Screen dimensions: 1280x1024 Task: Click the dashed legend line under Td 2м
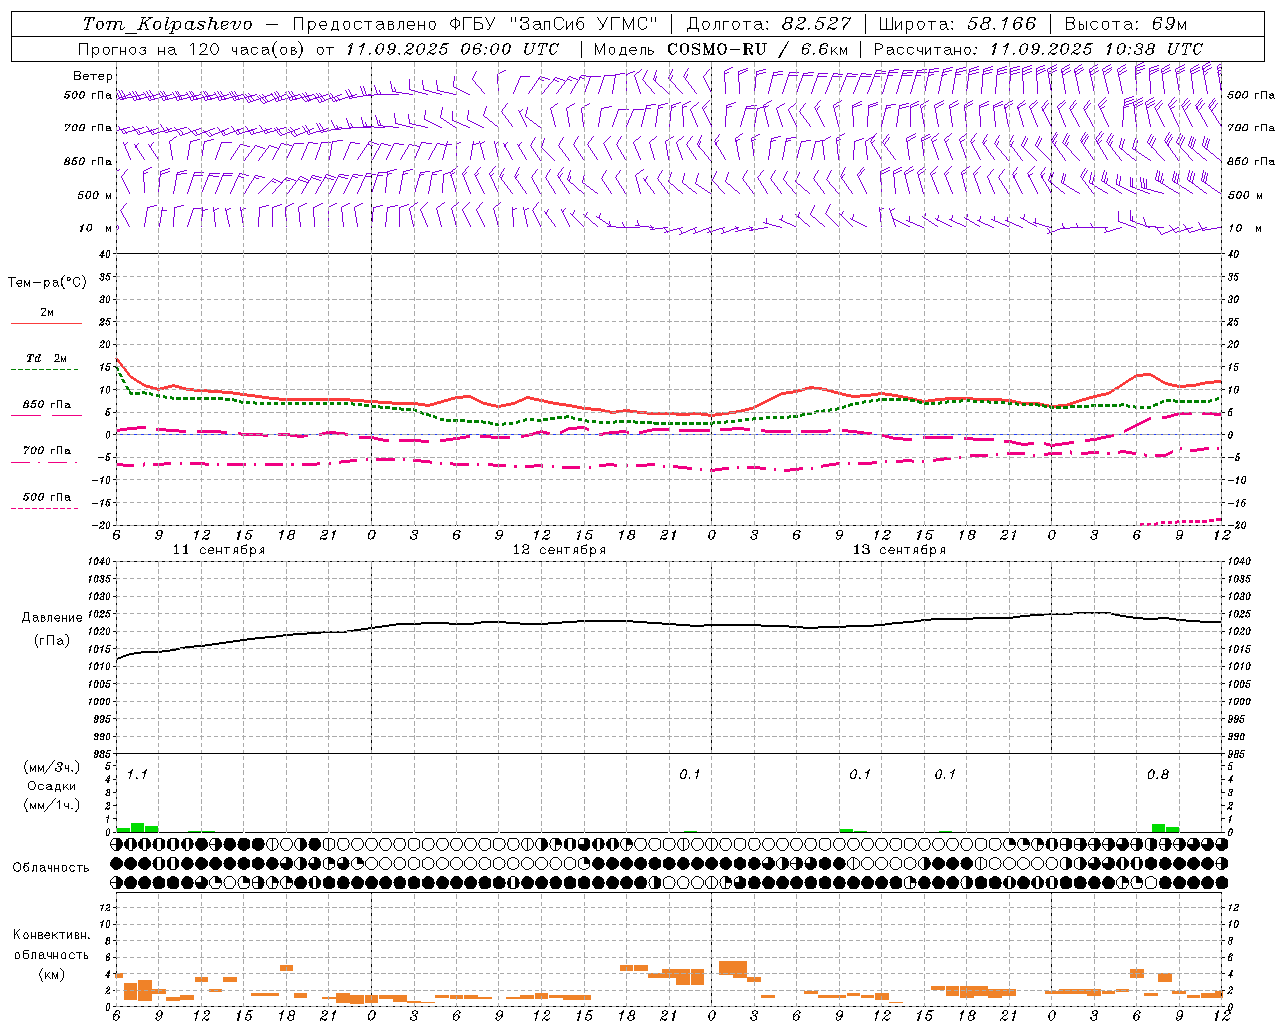click(x=46, y=370)
